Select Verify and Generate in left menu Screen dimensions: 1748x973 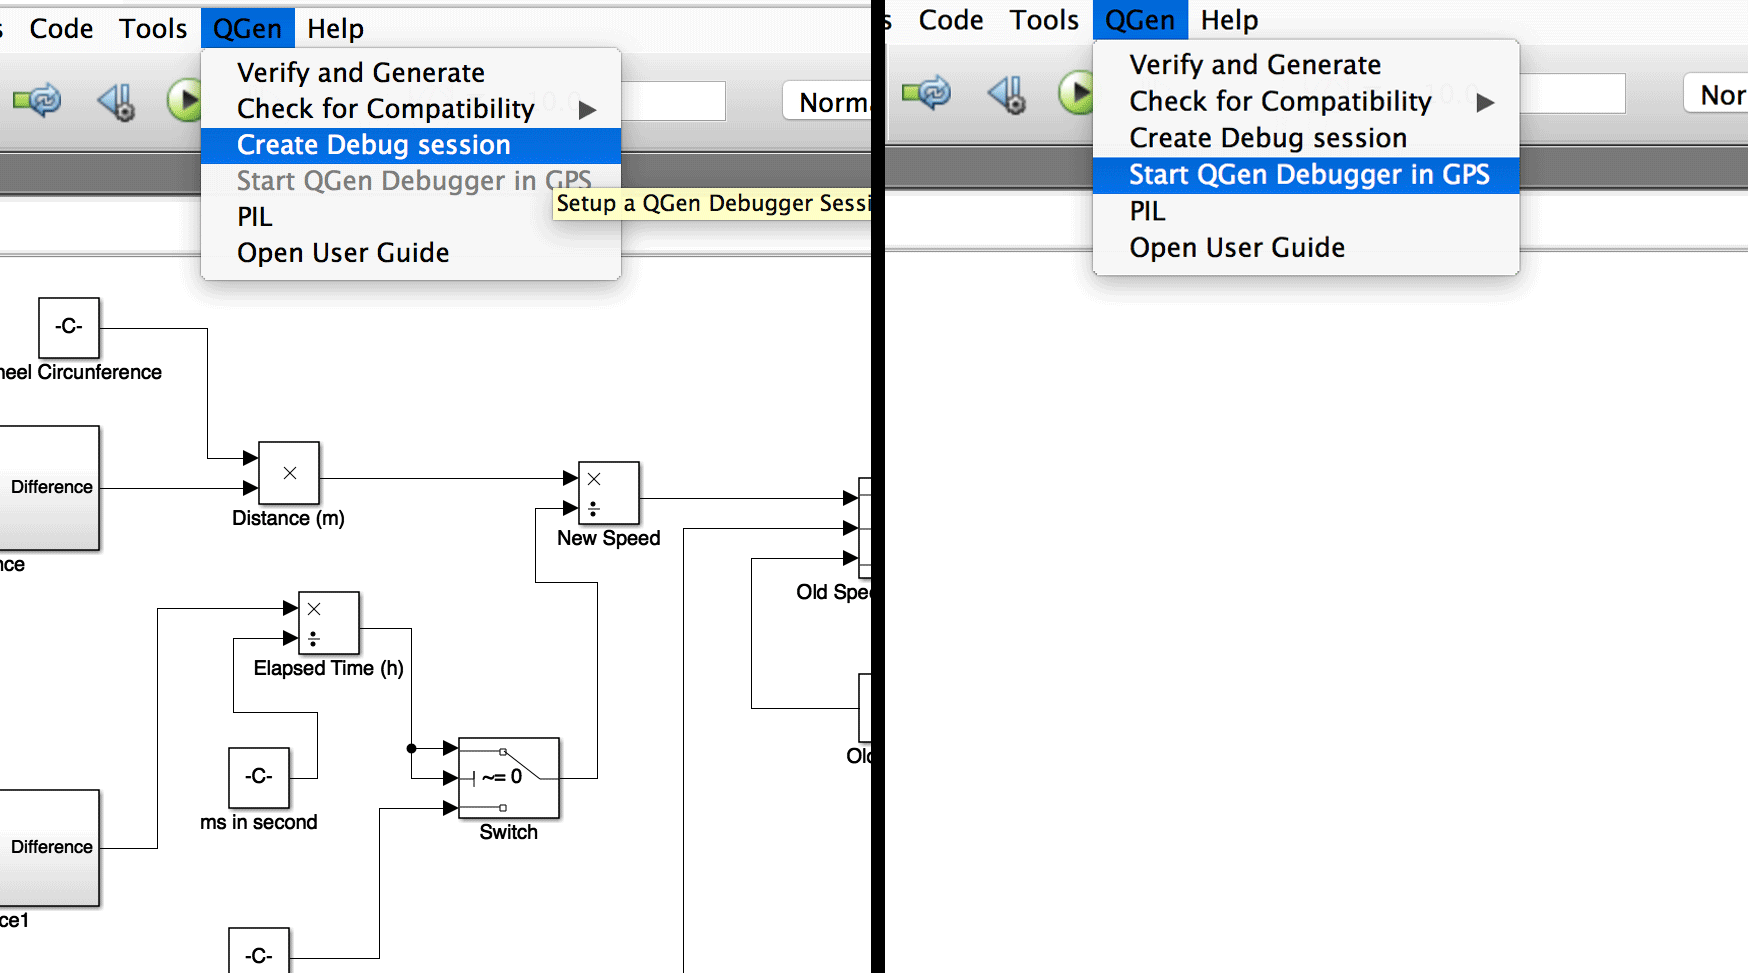point(411,72)
